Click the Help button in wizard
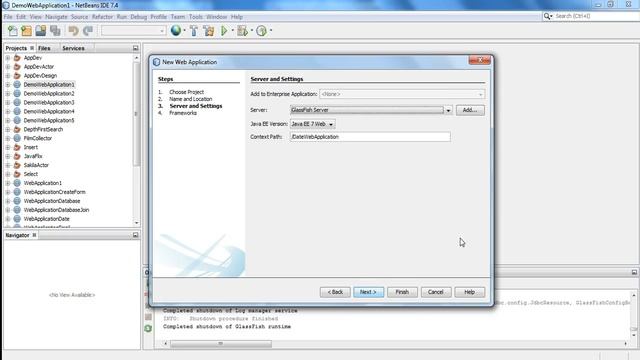This screenshot has width=640, height=360. click(469, 292)
